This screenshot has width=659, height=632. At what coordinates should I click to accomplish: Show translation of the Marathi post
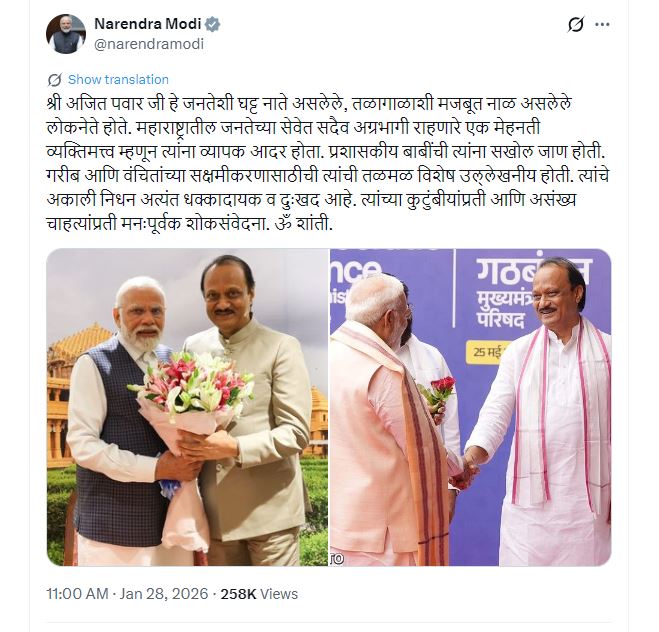pyautogui.click(x=118, y=79)
